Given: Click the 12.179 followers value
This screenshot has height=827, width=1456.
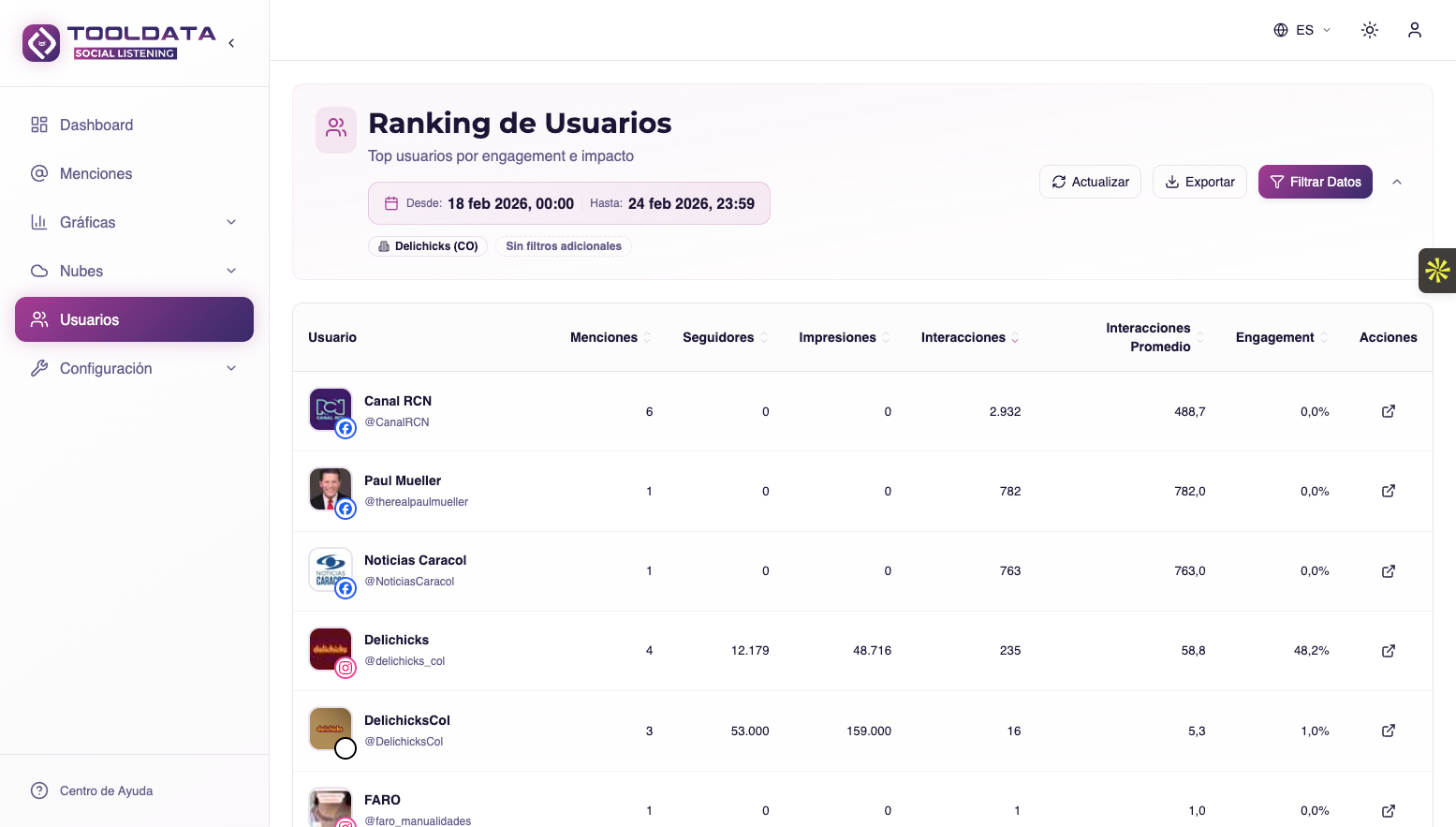Looking at the screenshot, I should (750, 651).
